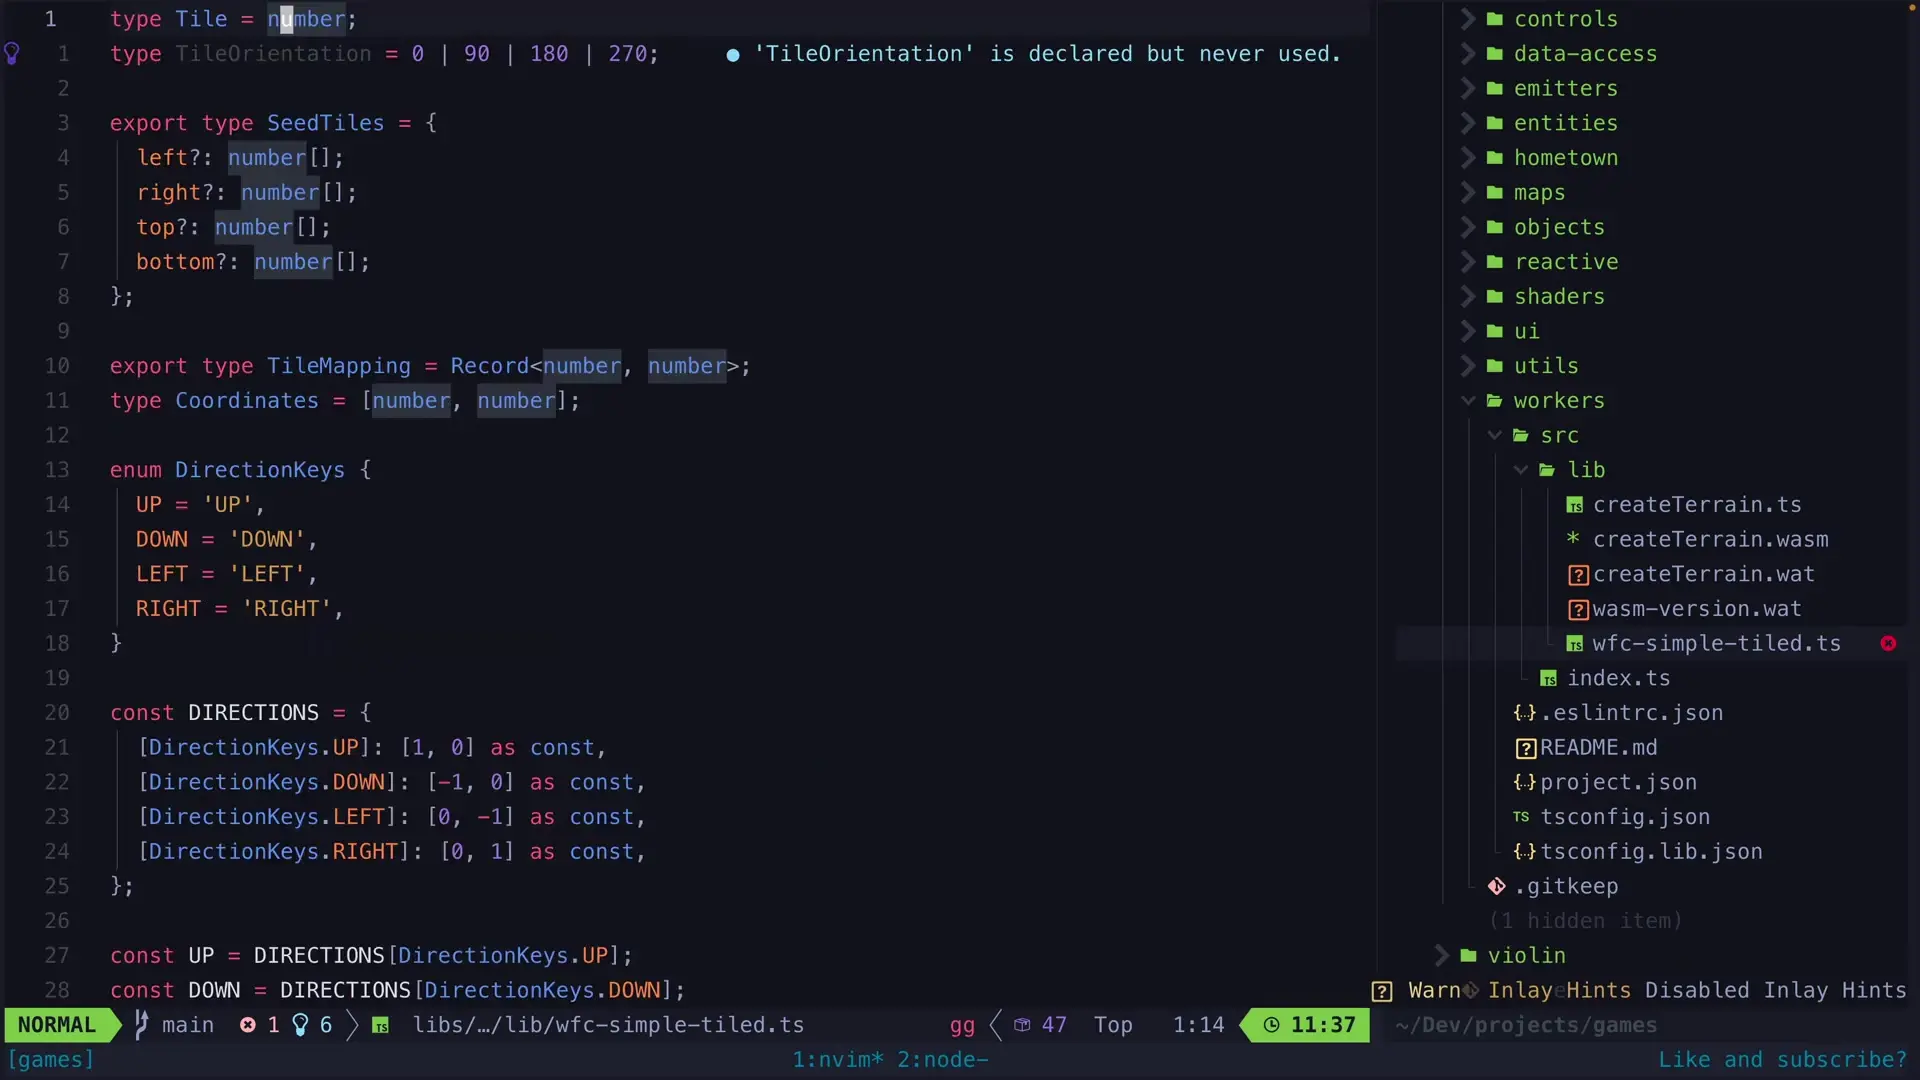Click the data-access folder icon
The height and width of the screenshot is (1080, 1920).
tap(1495, 54)
